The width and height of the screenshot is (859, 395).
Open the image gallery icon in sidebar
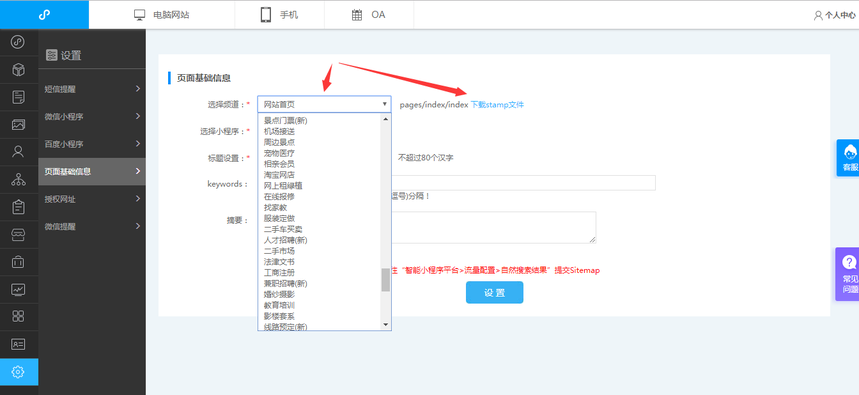(18, 124)
